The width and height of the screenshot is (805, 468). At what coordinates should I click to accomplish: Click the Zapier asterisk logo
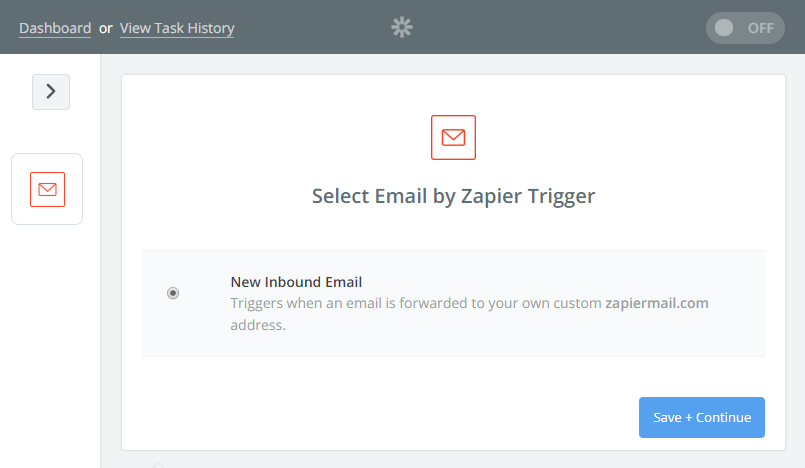[x=402, y=27]
